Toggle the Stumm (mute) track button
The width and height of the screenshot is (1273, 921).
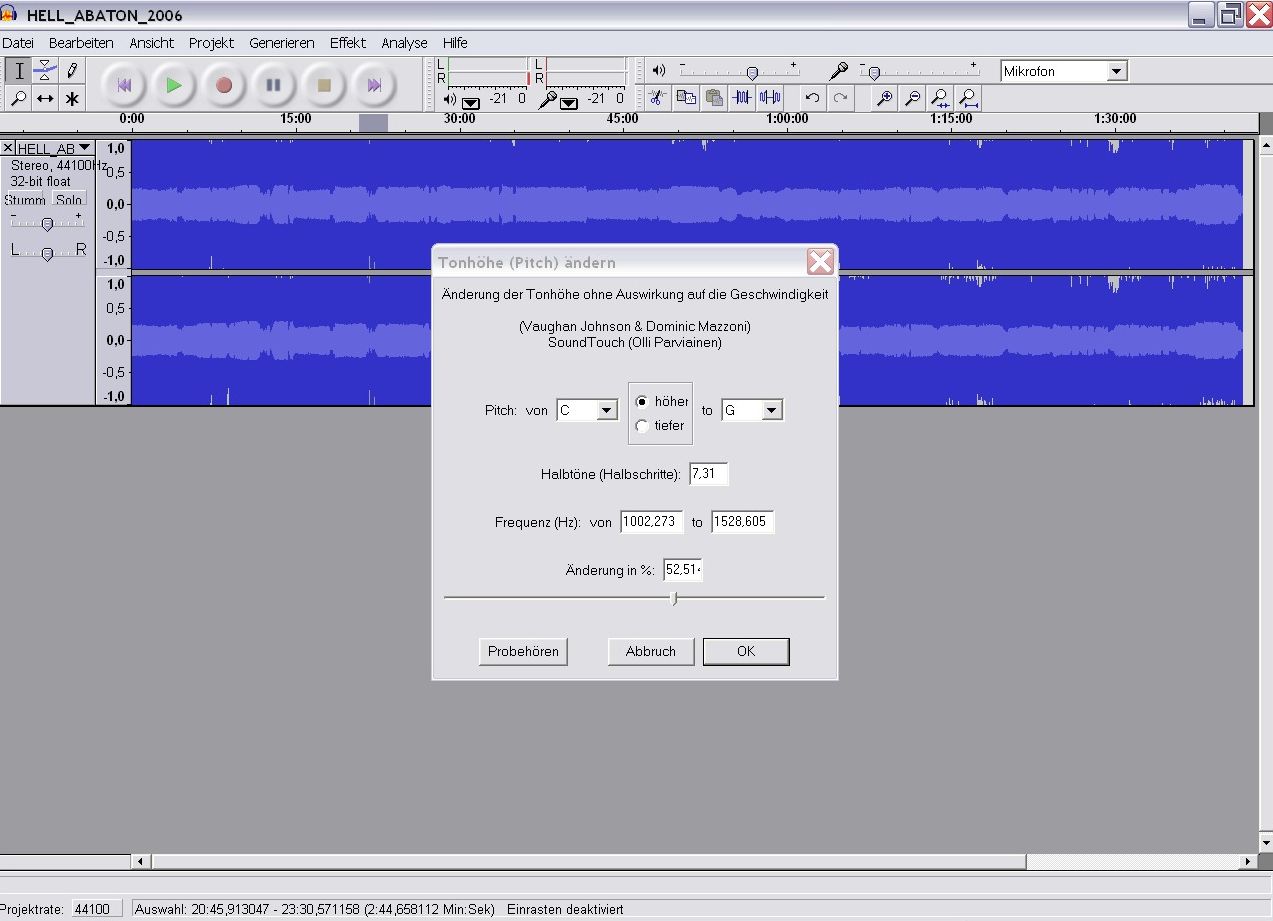pos(25,200)
